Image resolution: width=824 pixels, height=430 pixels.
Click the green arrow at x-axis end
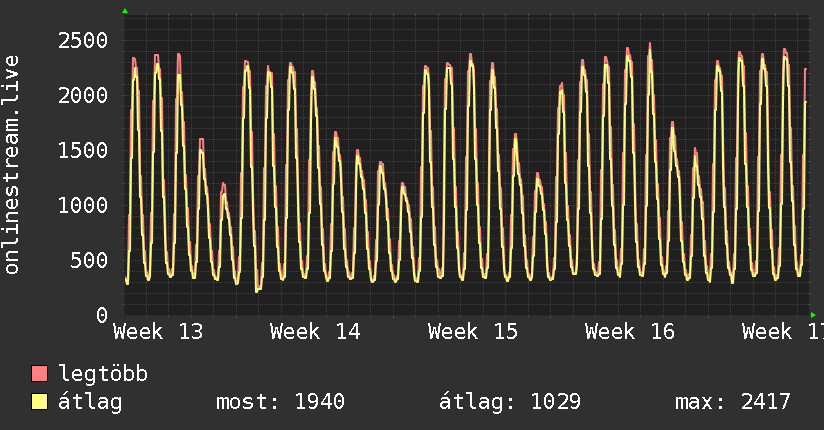(813, 315)
